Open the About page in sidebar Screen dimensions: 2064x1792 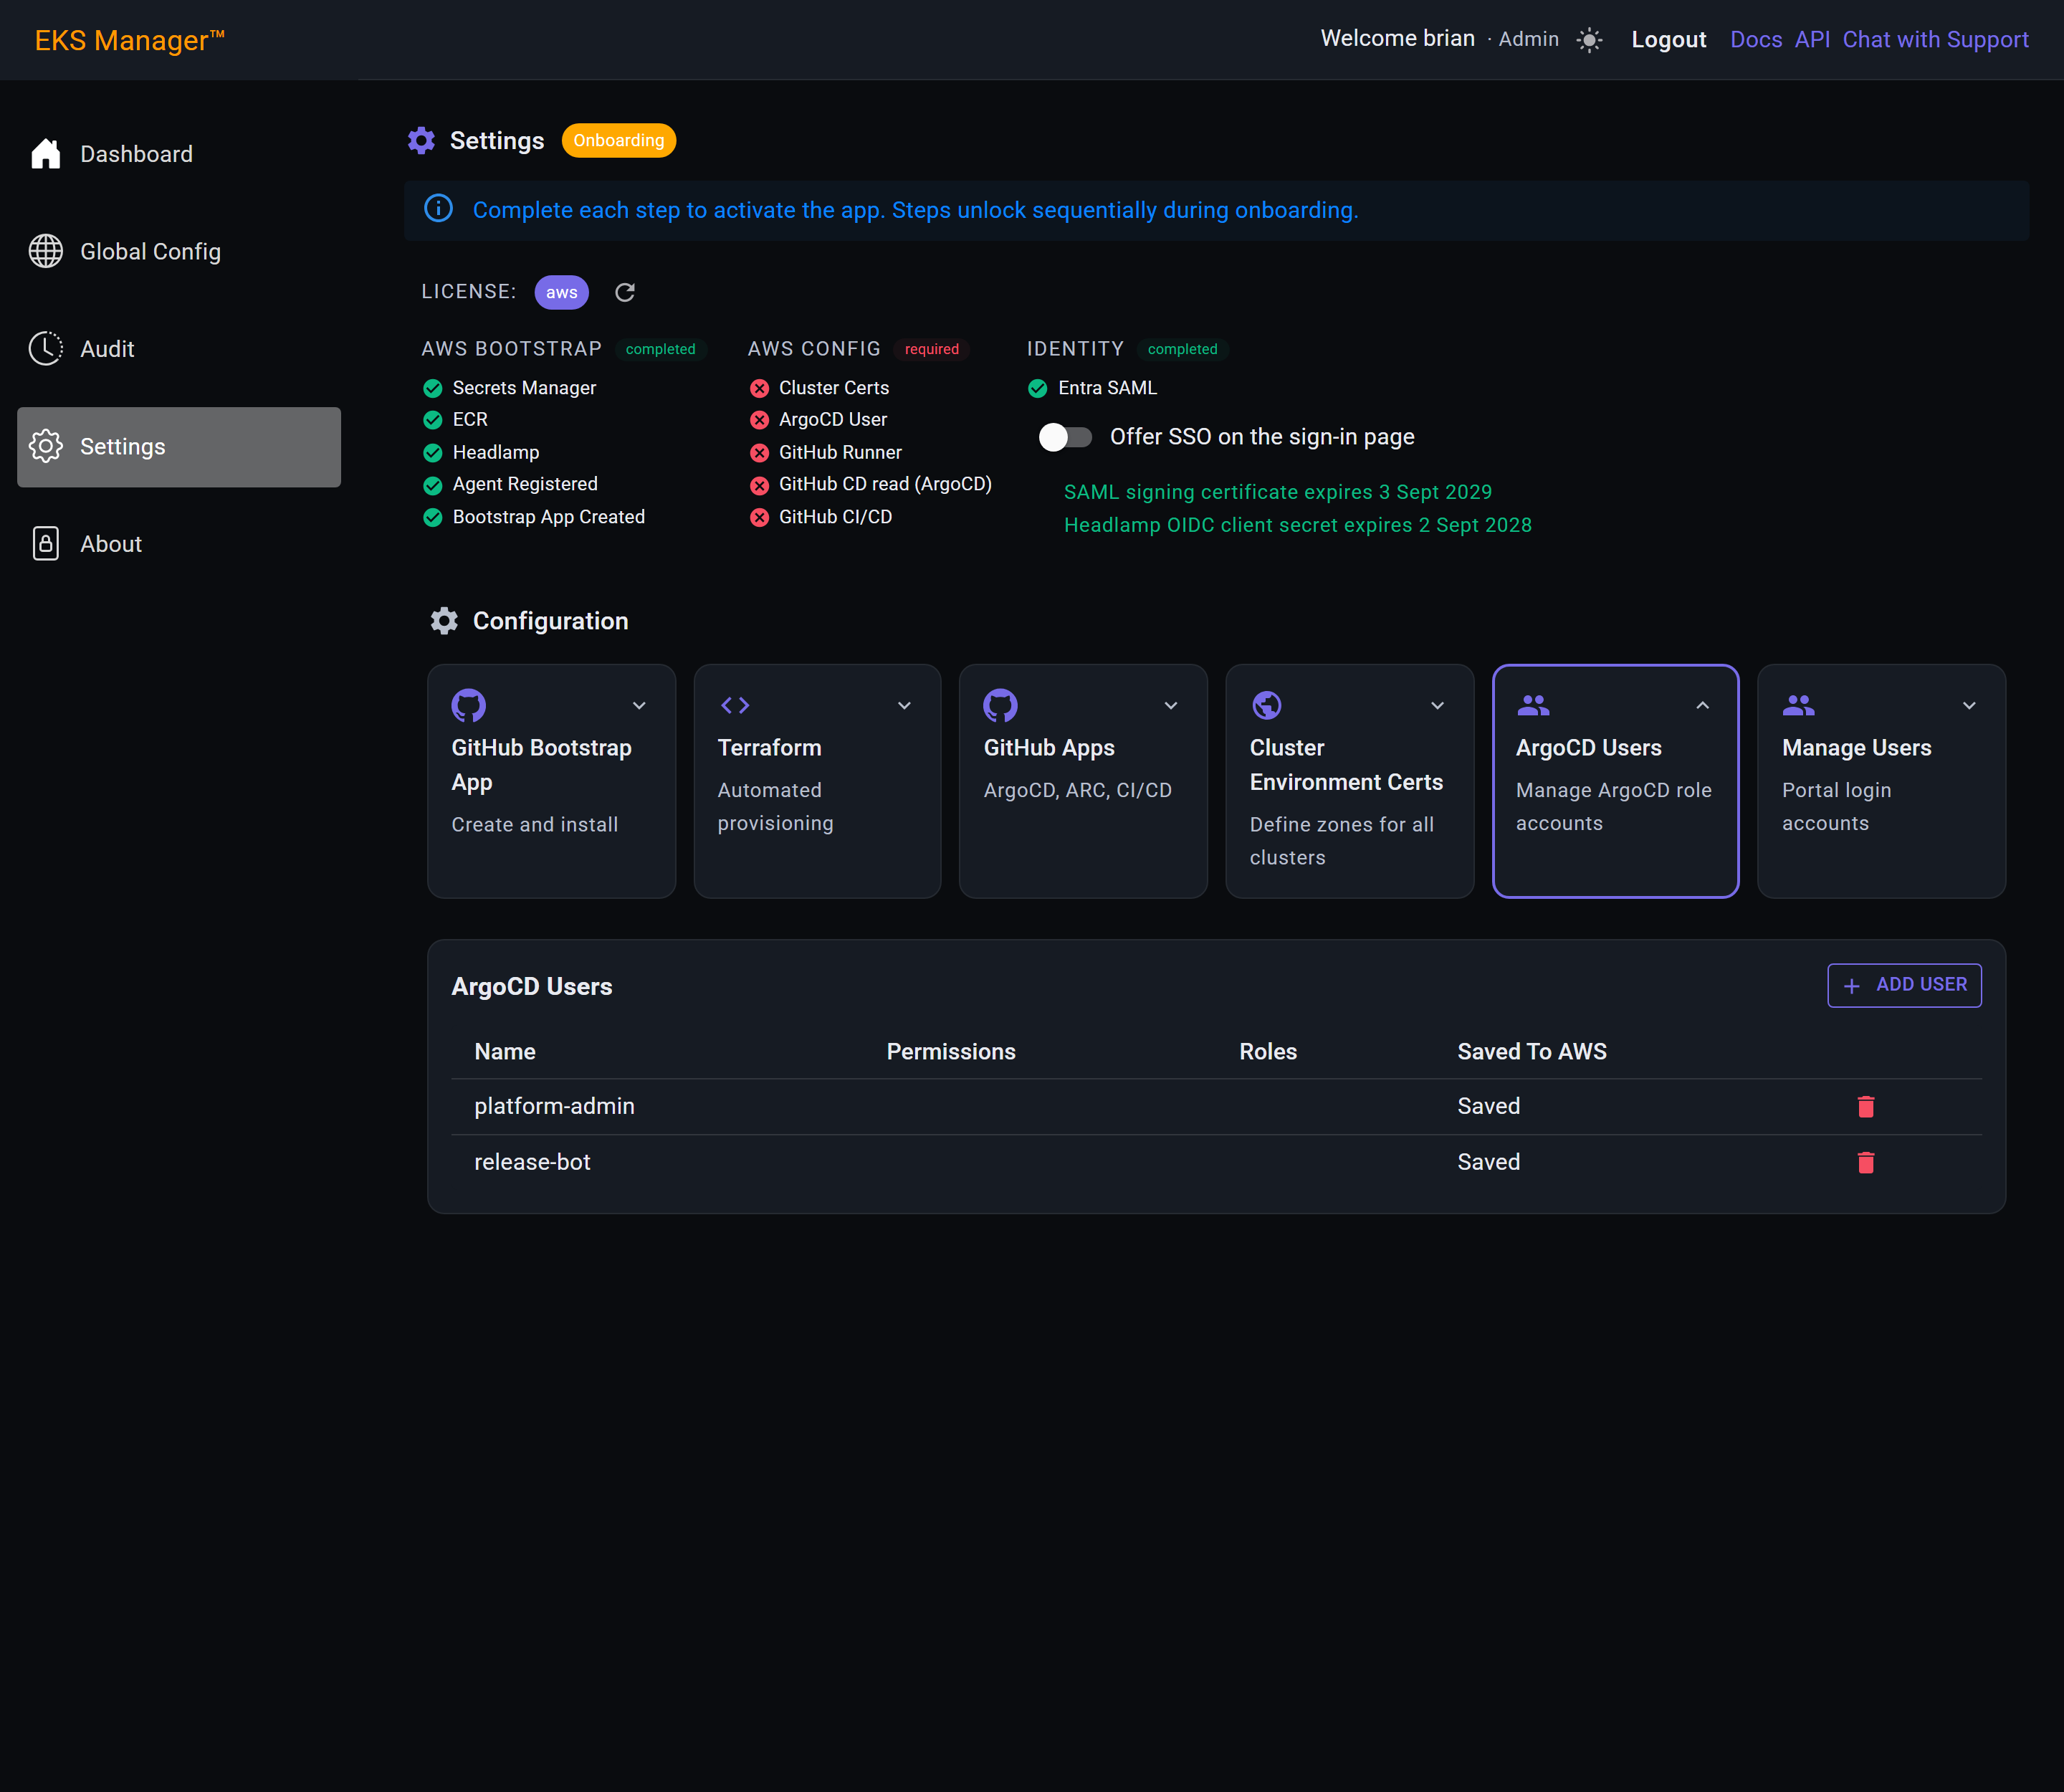point(179,544)
